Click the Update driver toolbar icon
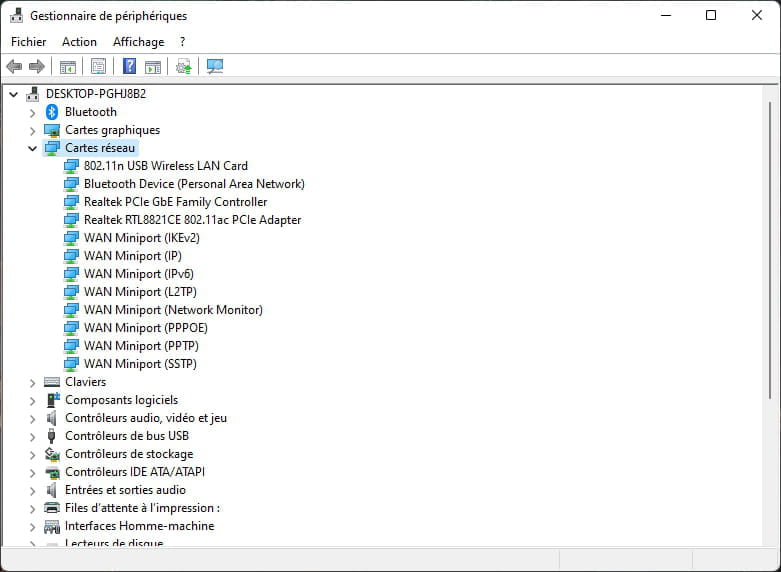The height and width of the screenshot is (572, 781). pos(183,66)
